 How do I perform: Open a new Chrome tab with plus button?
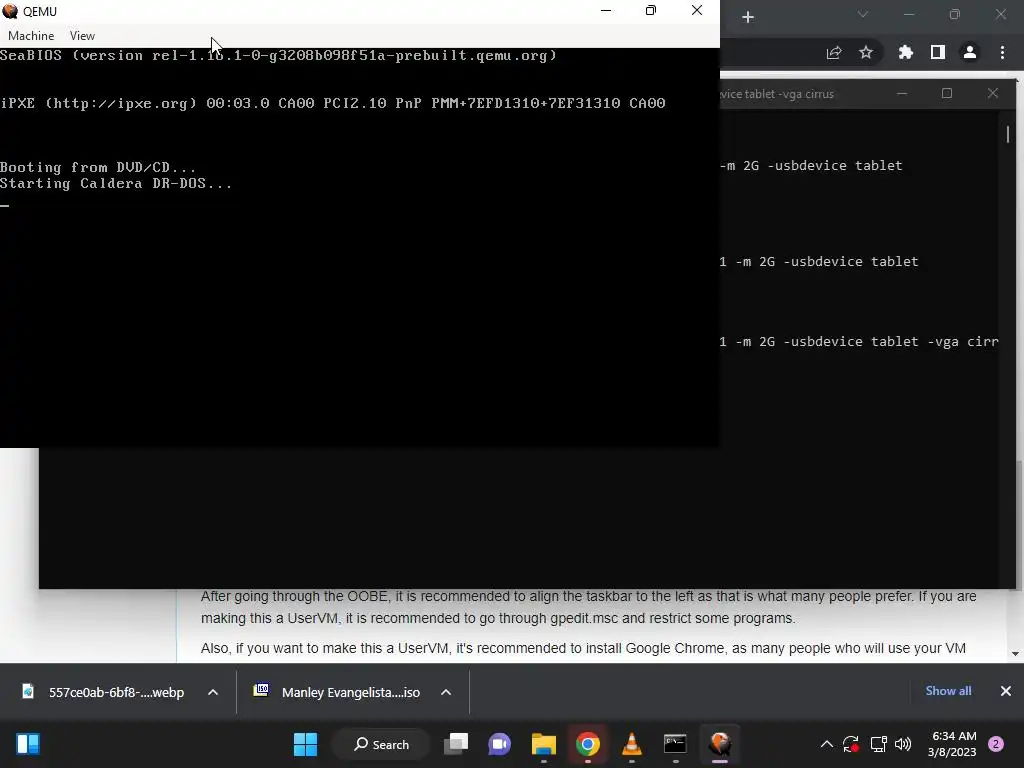(748, 18)
